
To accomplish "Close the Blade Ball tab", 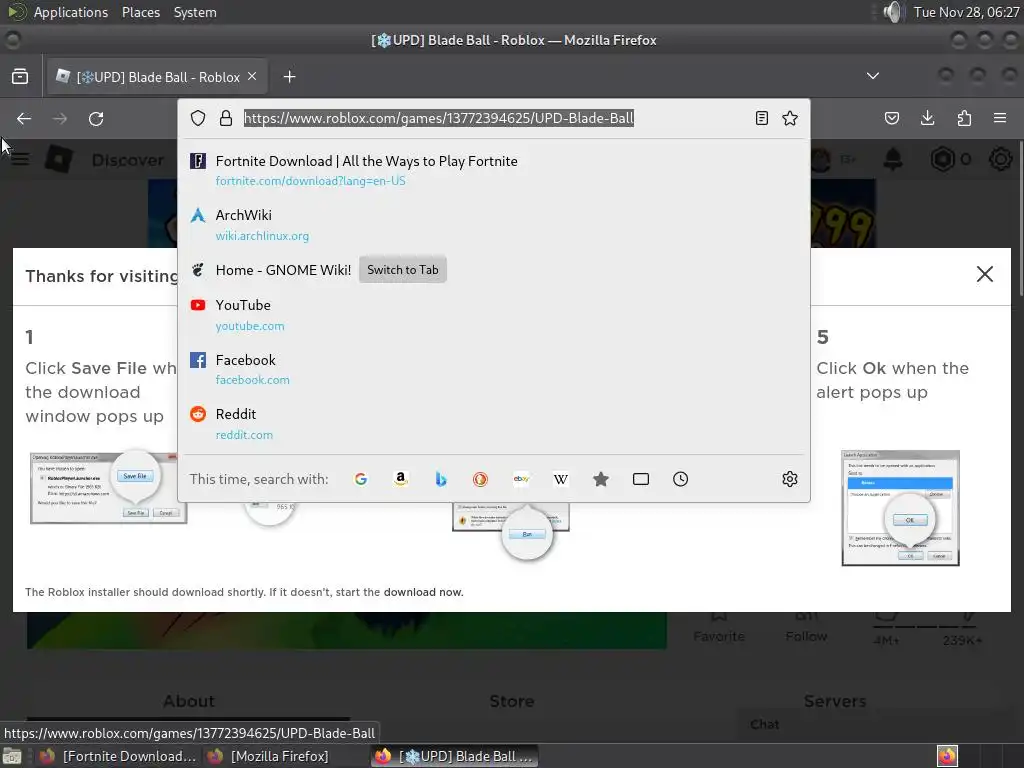I will pyautogui.click(x=252, y=76).
